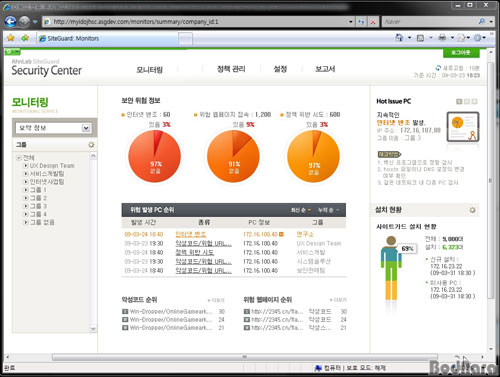Open the Favorites star icon
The height and width of the screenshot is (377, 500).
click(11, 38)
